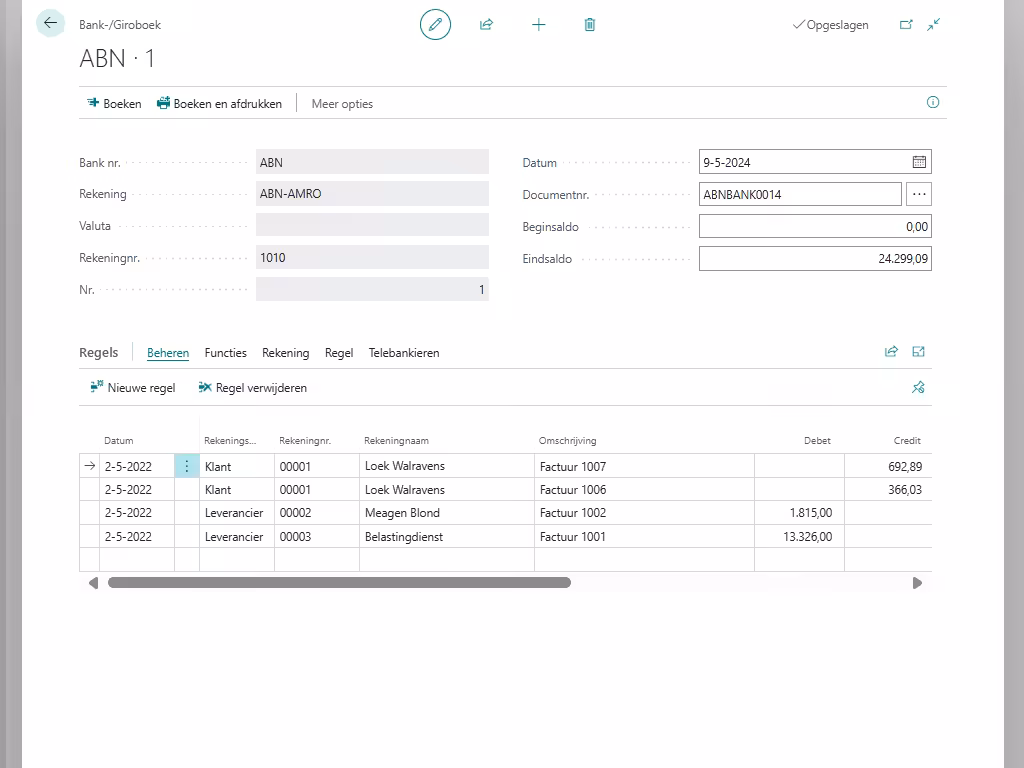Open page in new window icon
The width and height of the screenshot is (1024, 768).
pyautogui.click(x=906, y=25)
